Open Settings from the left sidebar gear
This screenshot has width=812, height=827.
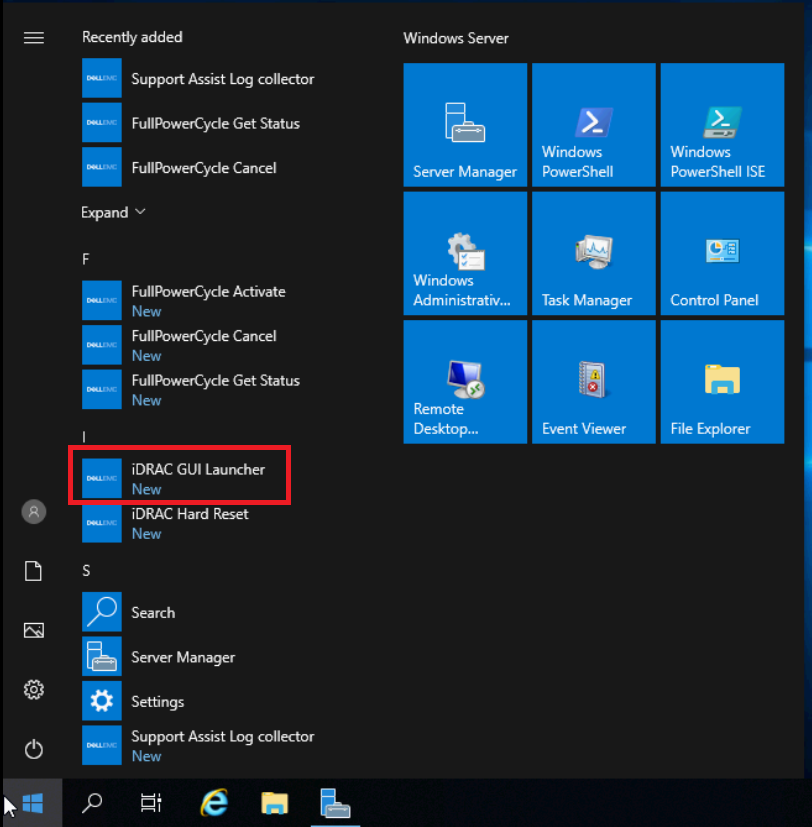[33, 689]
